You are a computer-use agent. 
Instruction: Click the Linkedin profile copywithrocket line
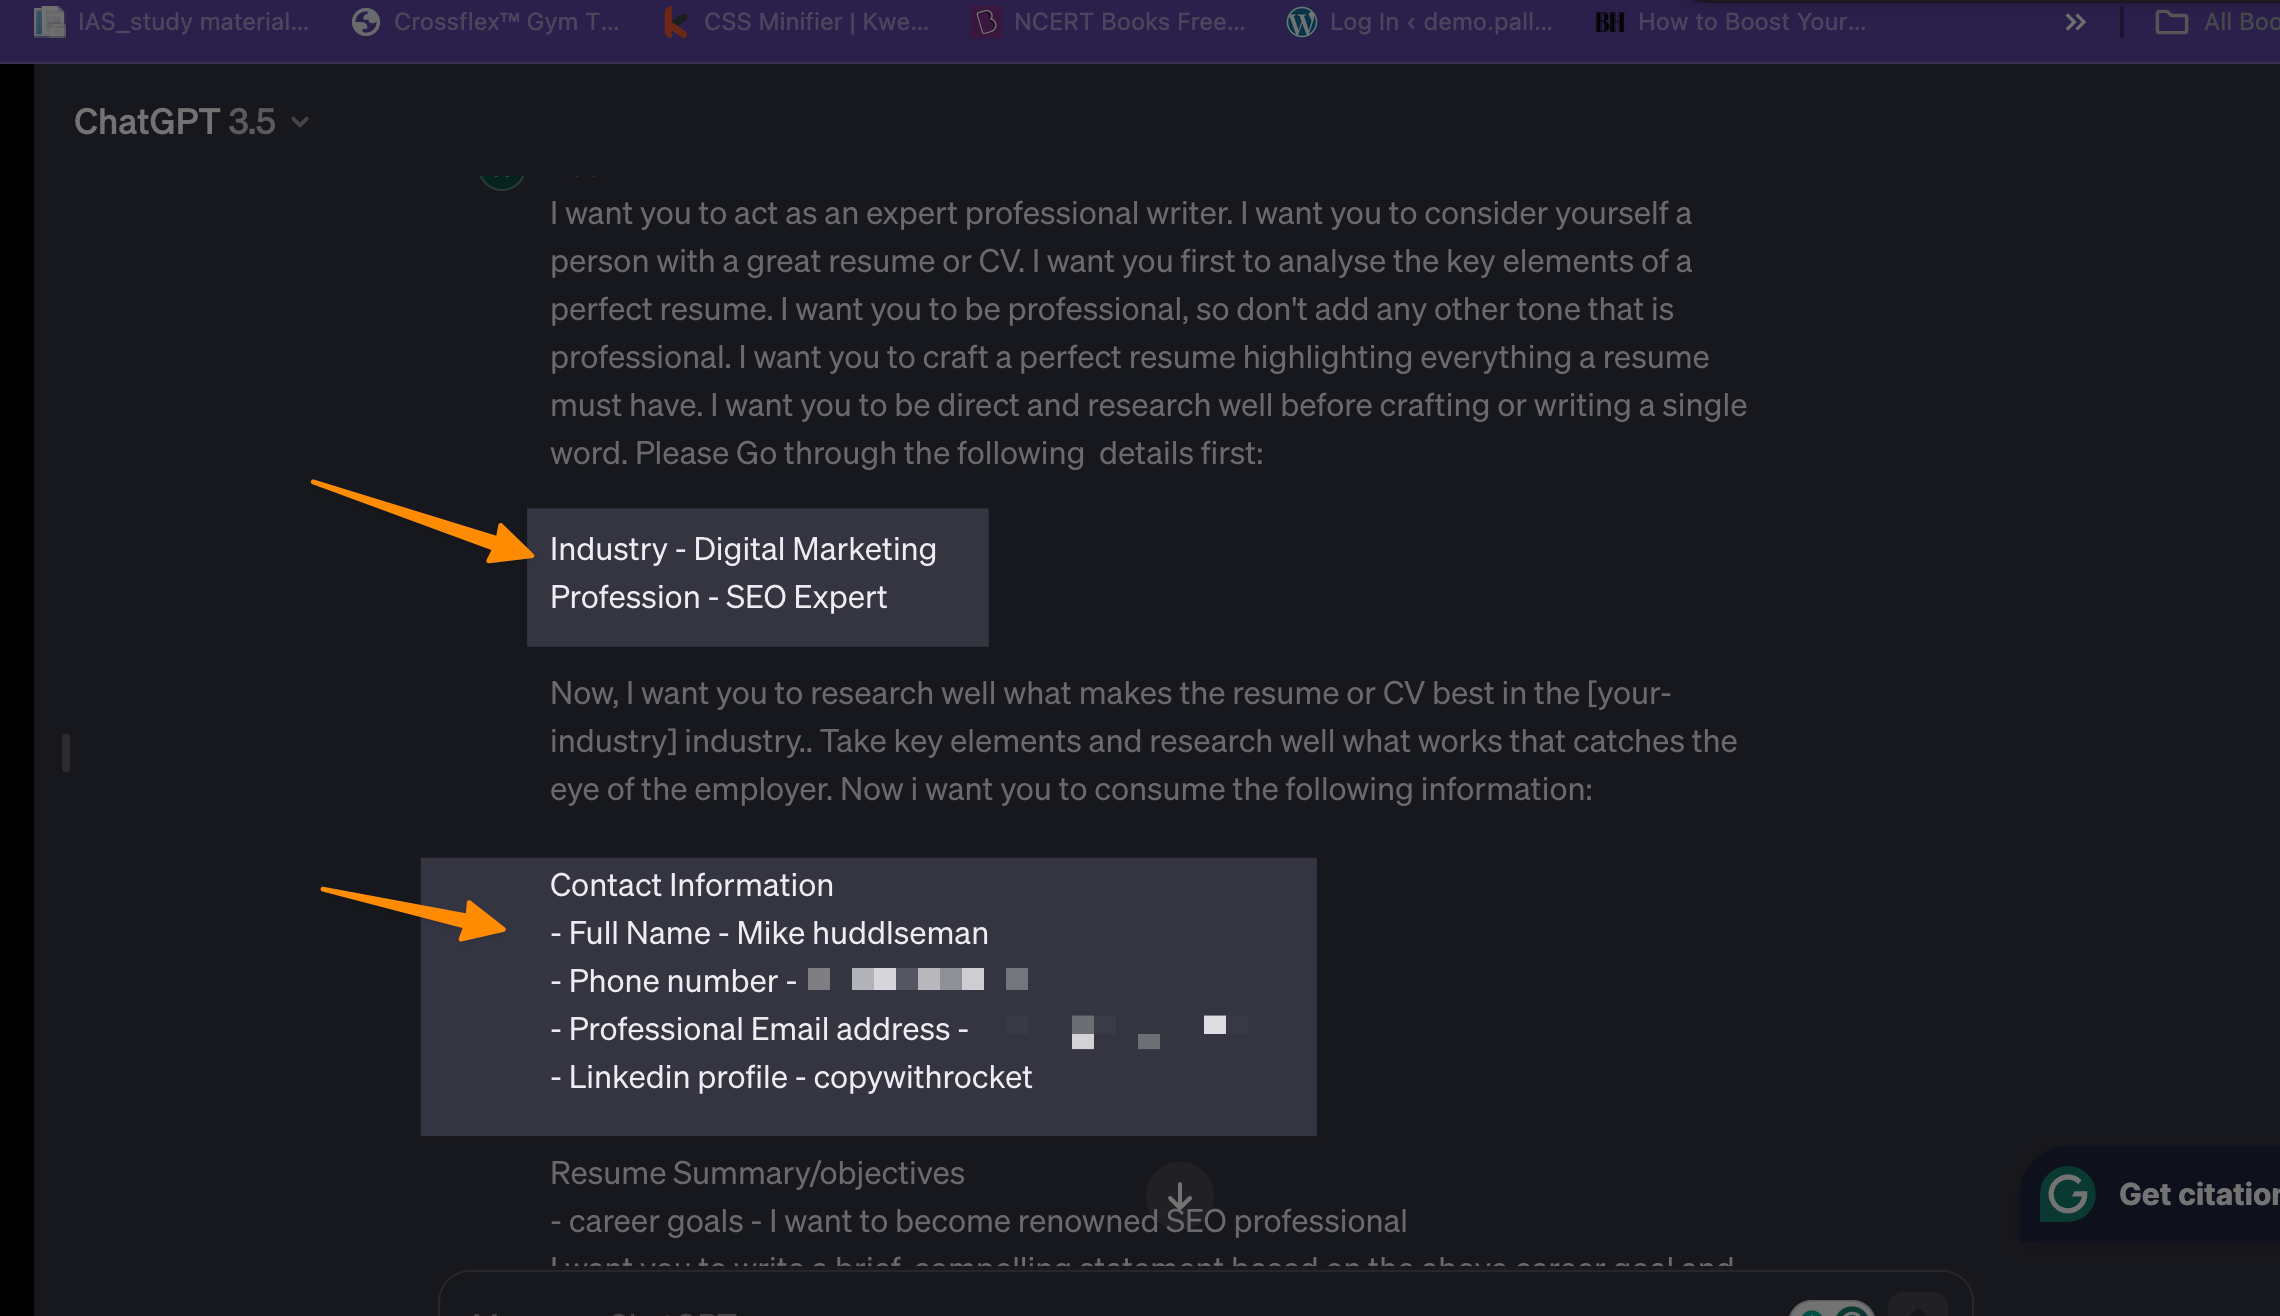tap(790, 1077)
